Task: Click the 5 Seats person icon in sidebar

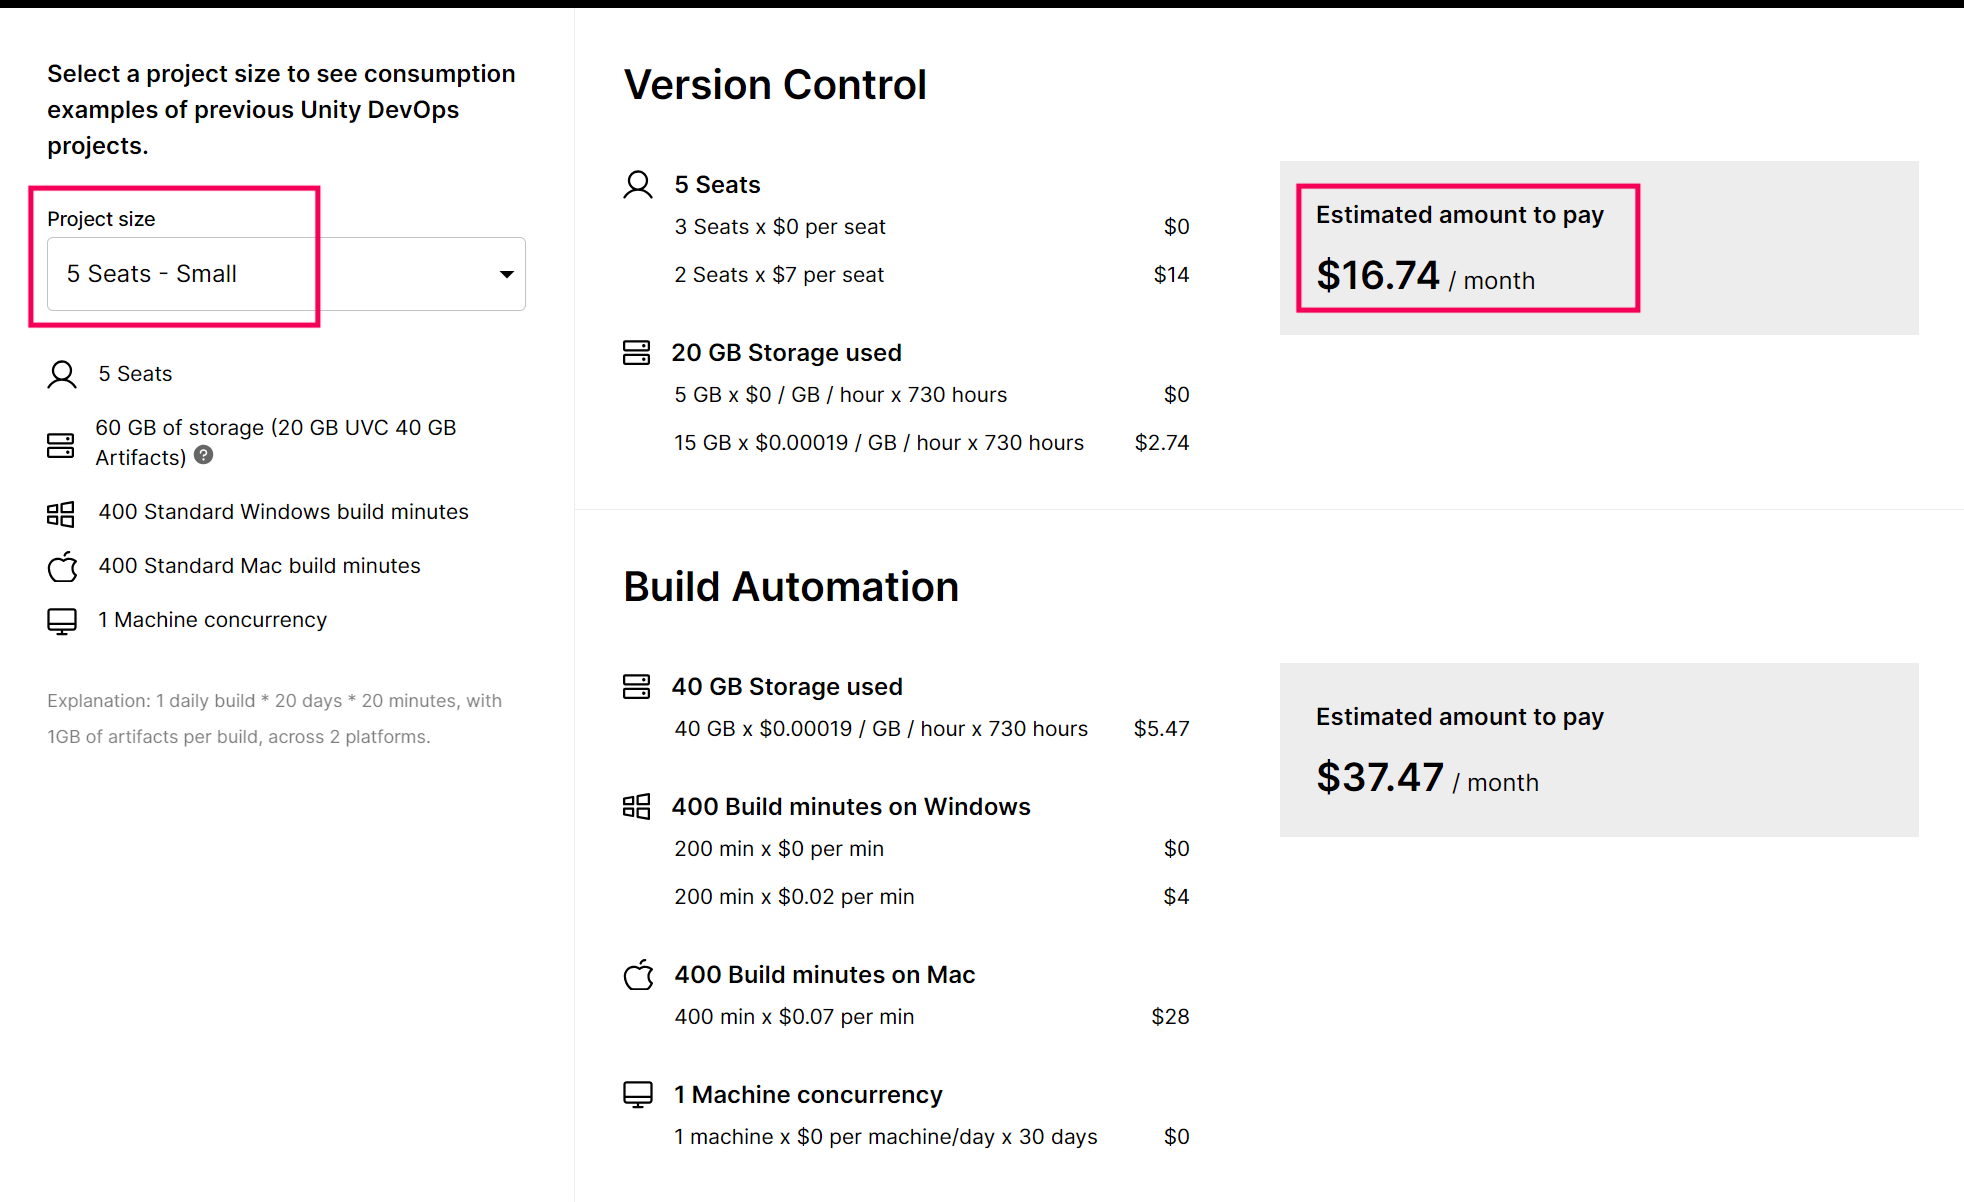Action: tap(61, 373)
